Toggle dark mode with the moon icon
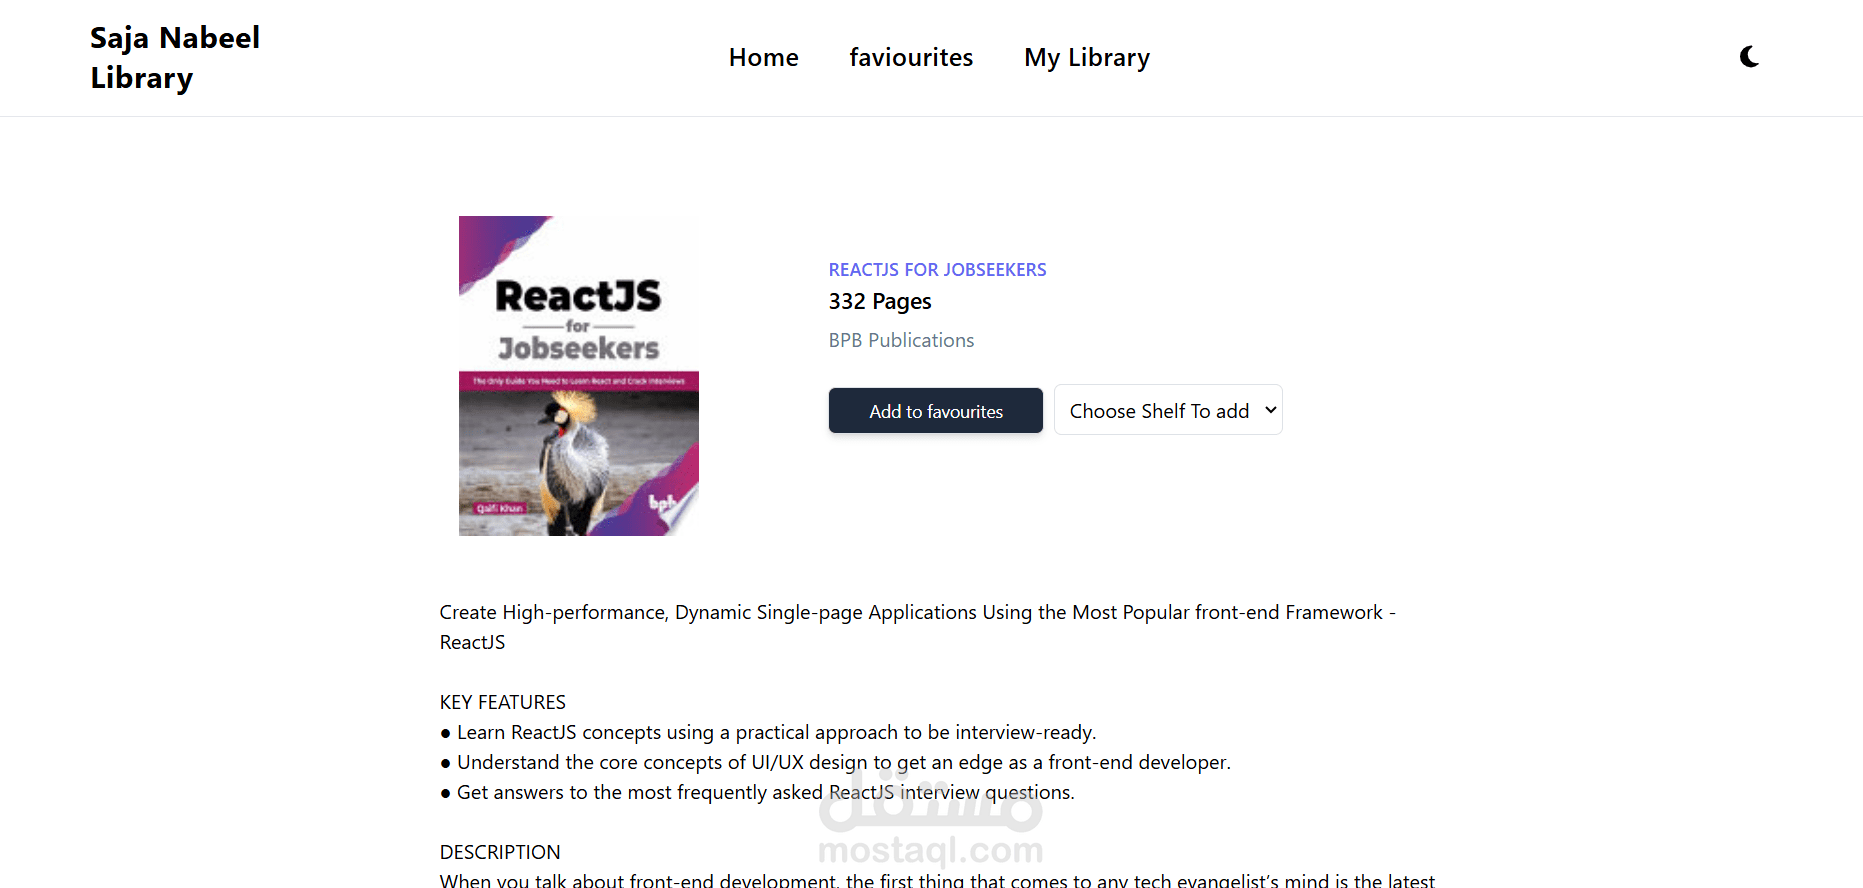This screenshot has height=888, width=1863. pos(1749,57)
